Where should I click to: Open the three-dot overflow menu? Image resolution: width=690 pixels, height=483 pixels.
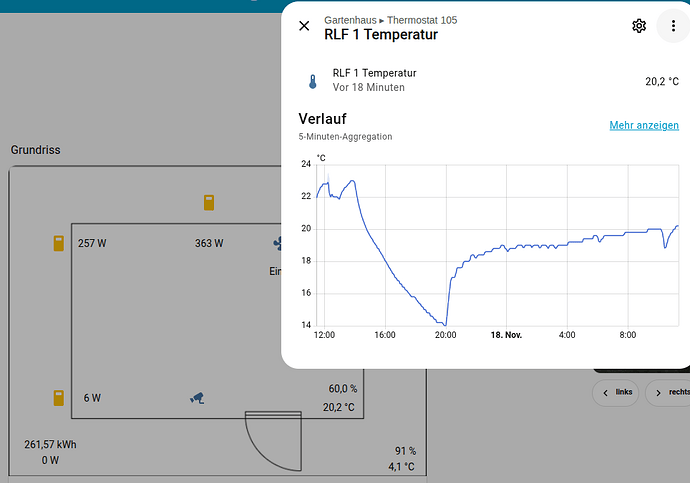(673, 26)
